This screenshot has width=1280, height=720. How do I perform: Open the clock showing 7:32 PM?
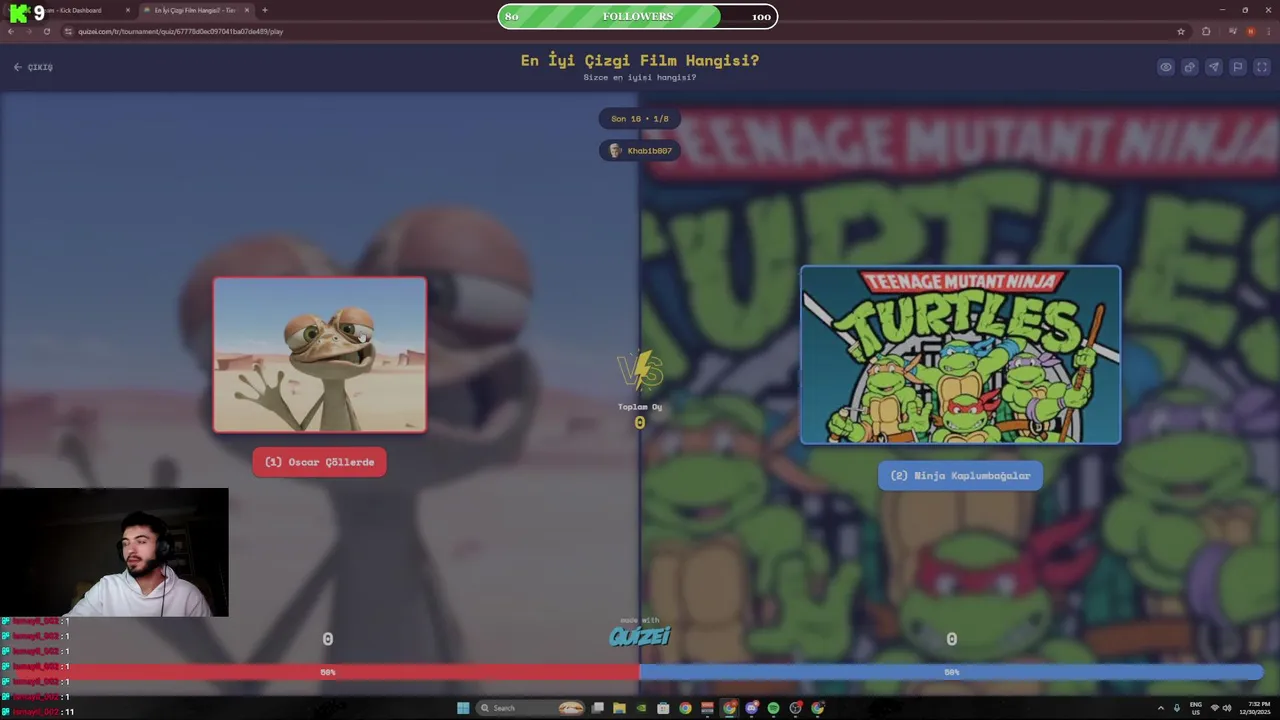(1255, 708)
